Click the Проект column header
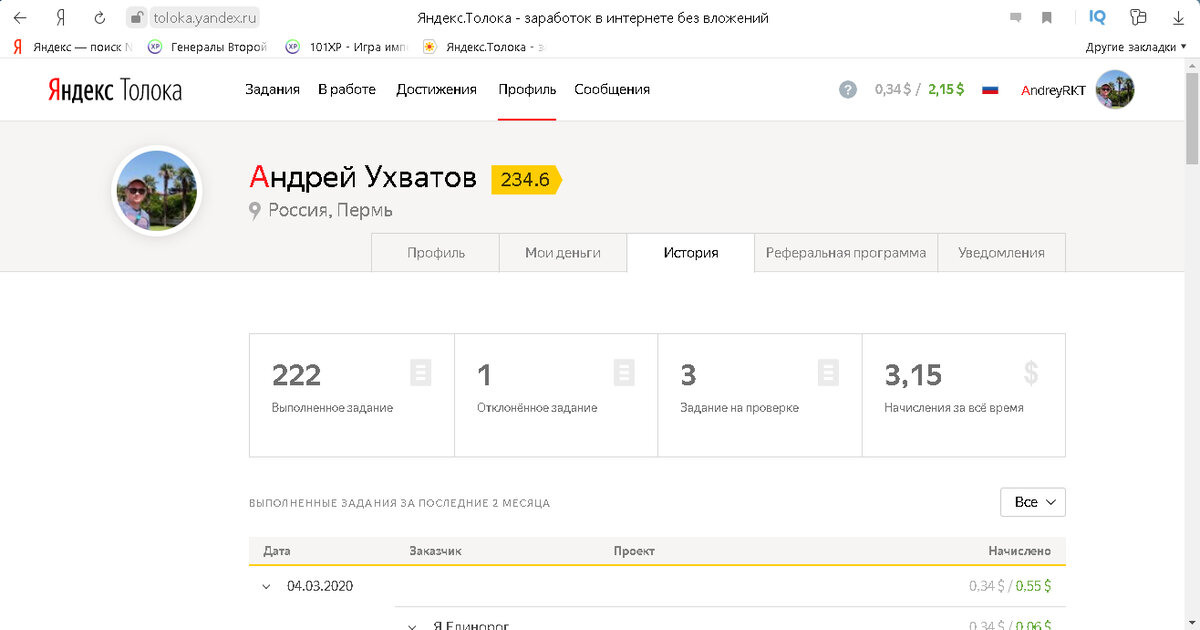Screen dimensions: 1200x630 (634, 551)
